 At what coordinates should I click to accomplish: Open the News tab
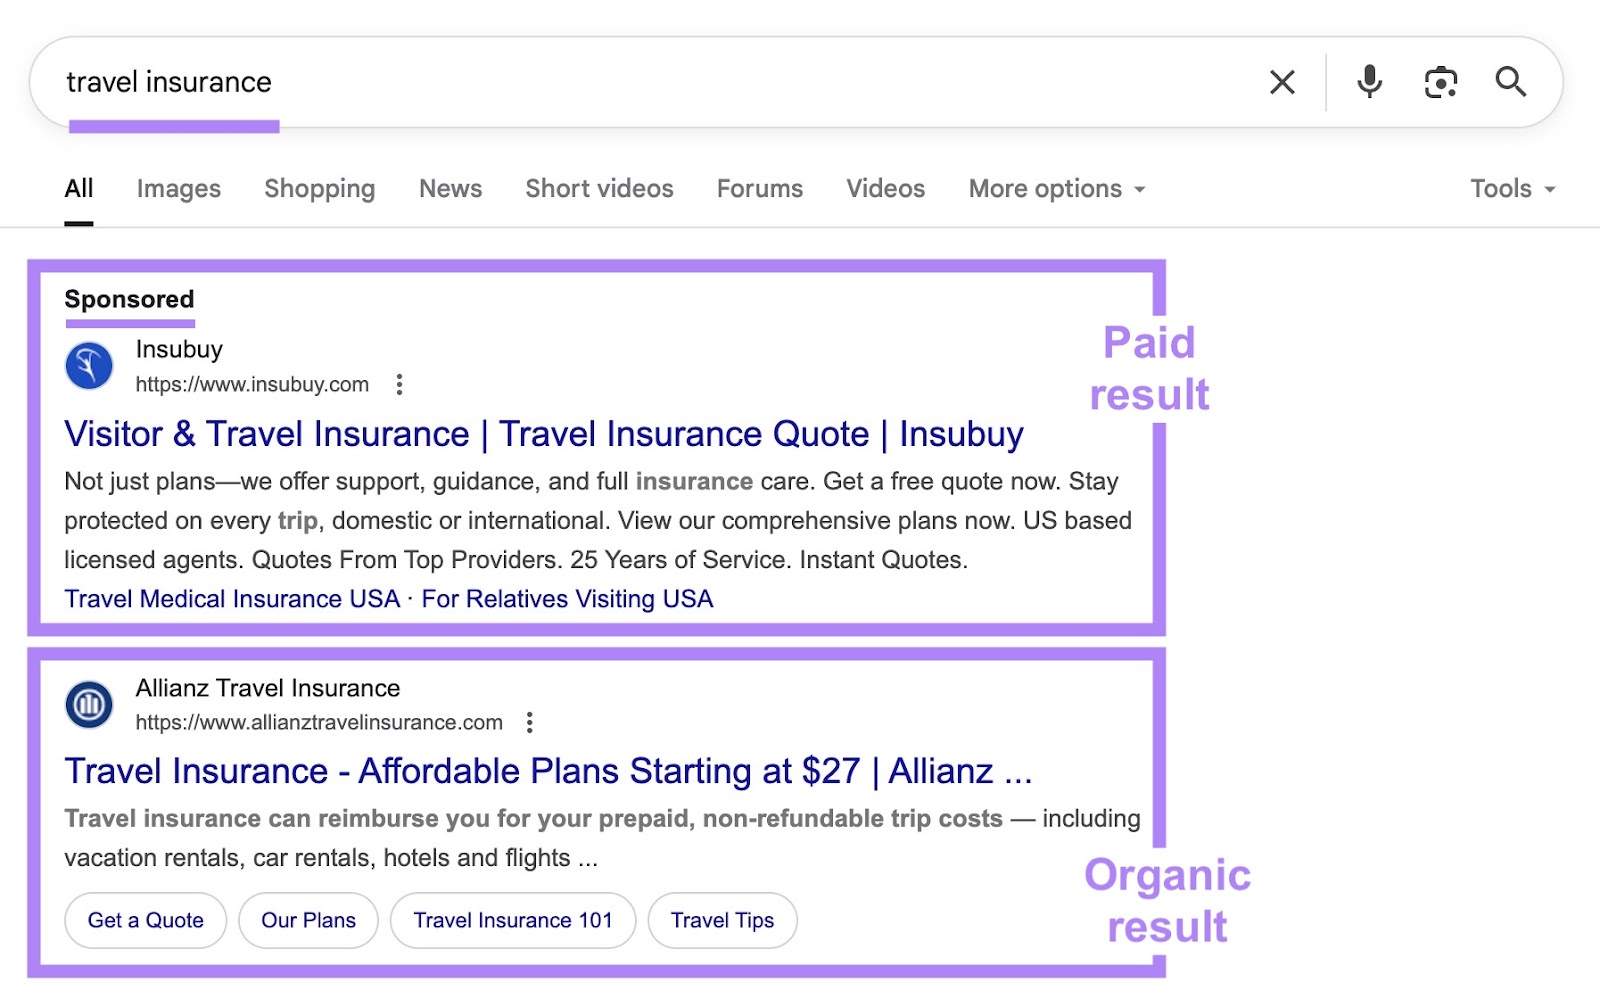tap(451, 188)
